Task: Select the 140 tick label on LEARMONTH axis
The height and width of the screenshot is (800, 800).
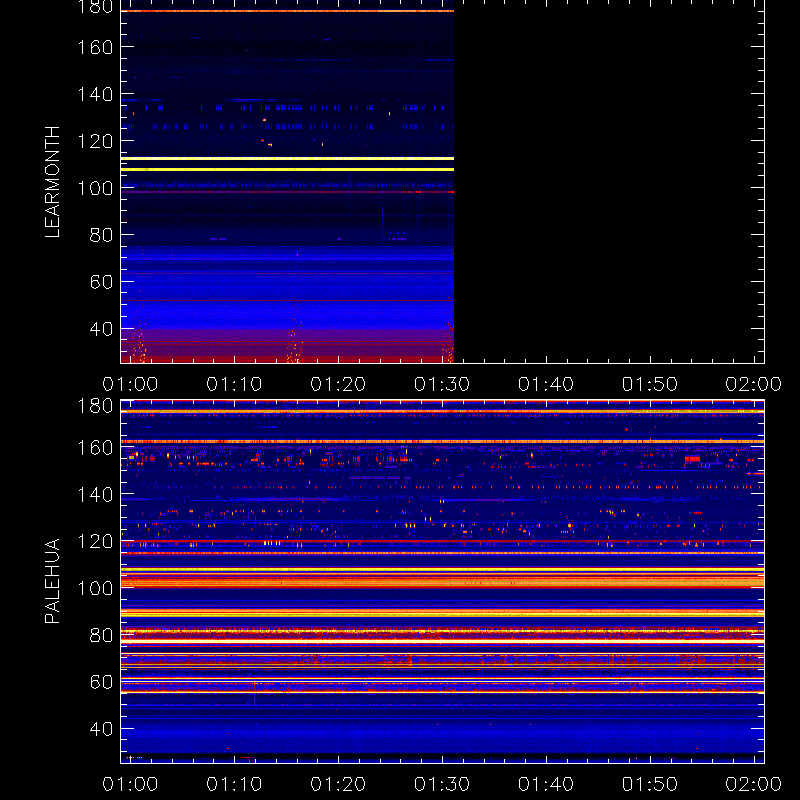Action: (95, 94)
